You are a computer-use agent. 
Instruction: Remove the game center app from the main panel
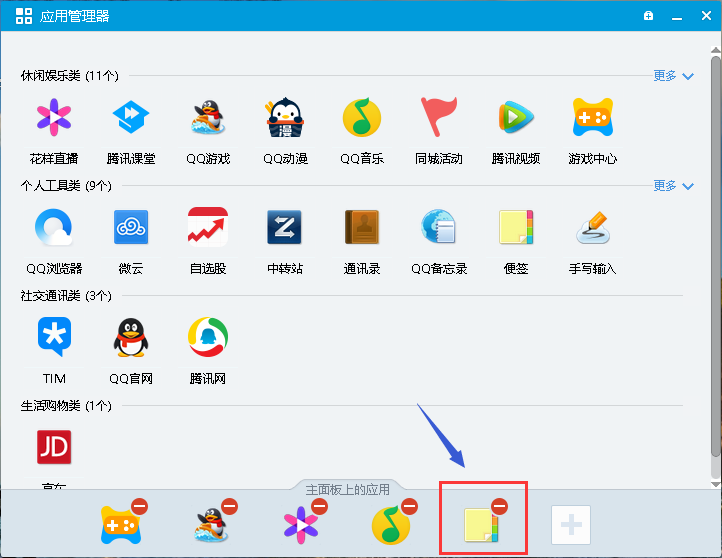click(139, 507)
